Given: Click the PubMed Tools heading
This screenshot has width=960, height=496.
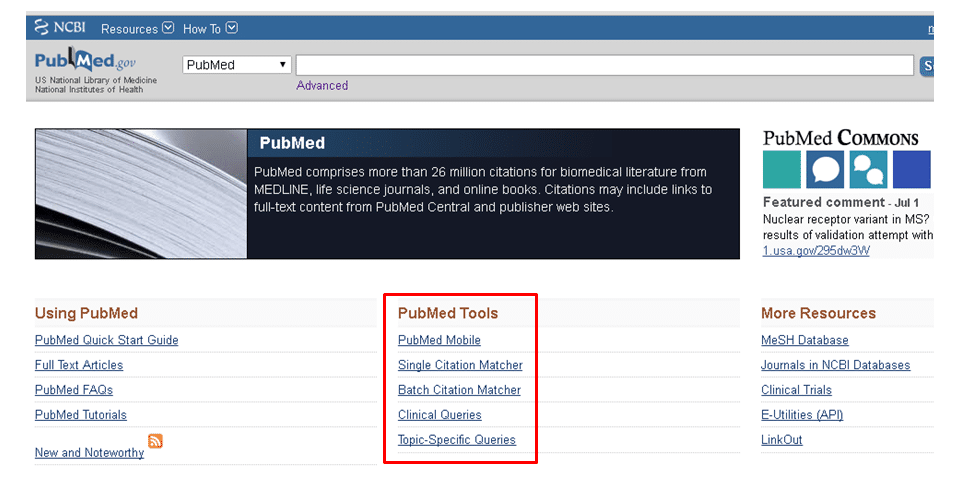Looking at the screenshot, I should [448, 313].
